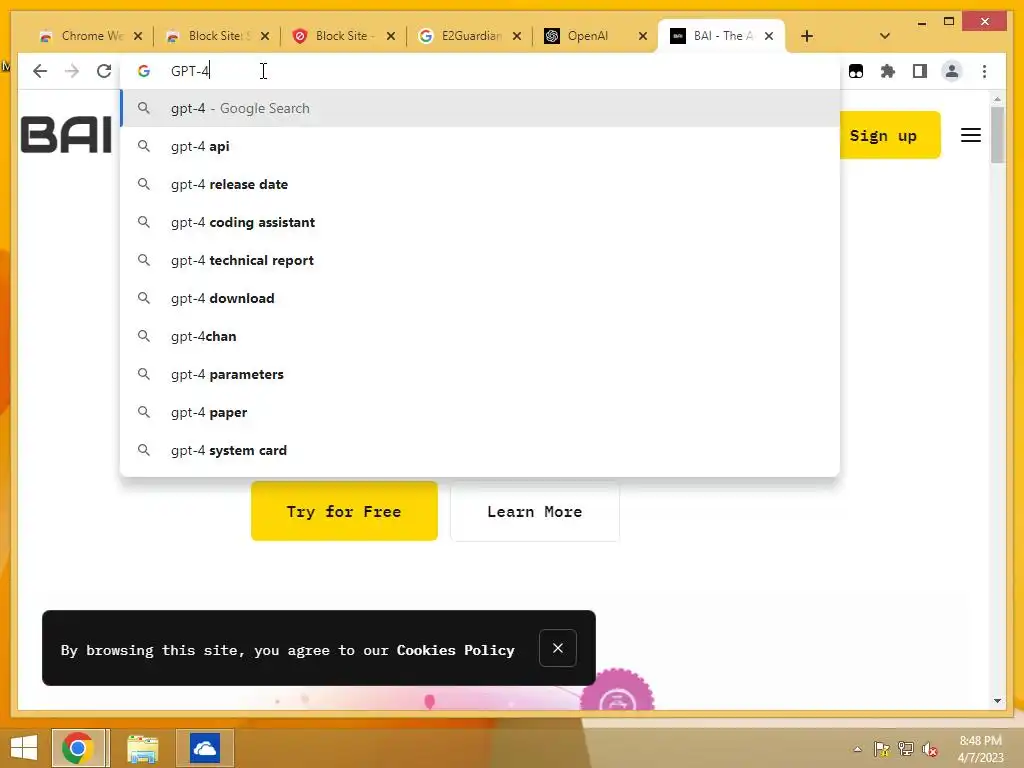The height and width of the screenshot is (768, 1024).
Task: Choose 'gpt-4 technical report' suggestion
Action: tap(480, 260)
